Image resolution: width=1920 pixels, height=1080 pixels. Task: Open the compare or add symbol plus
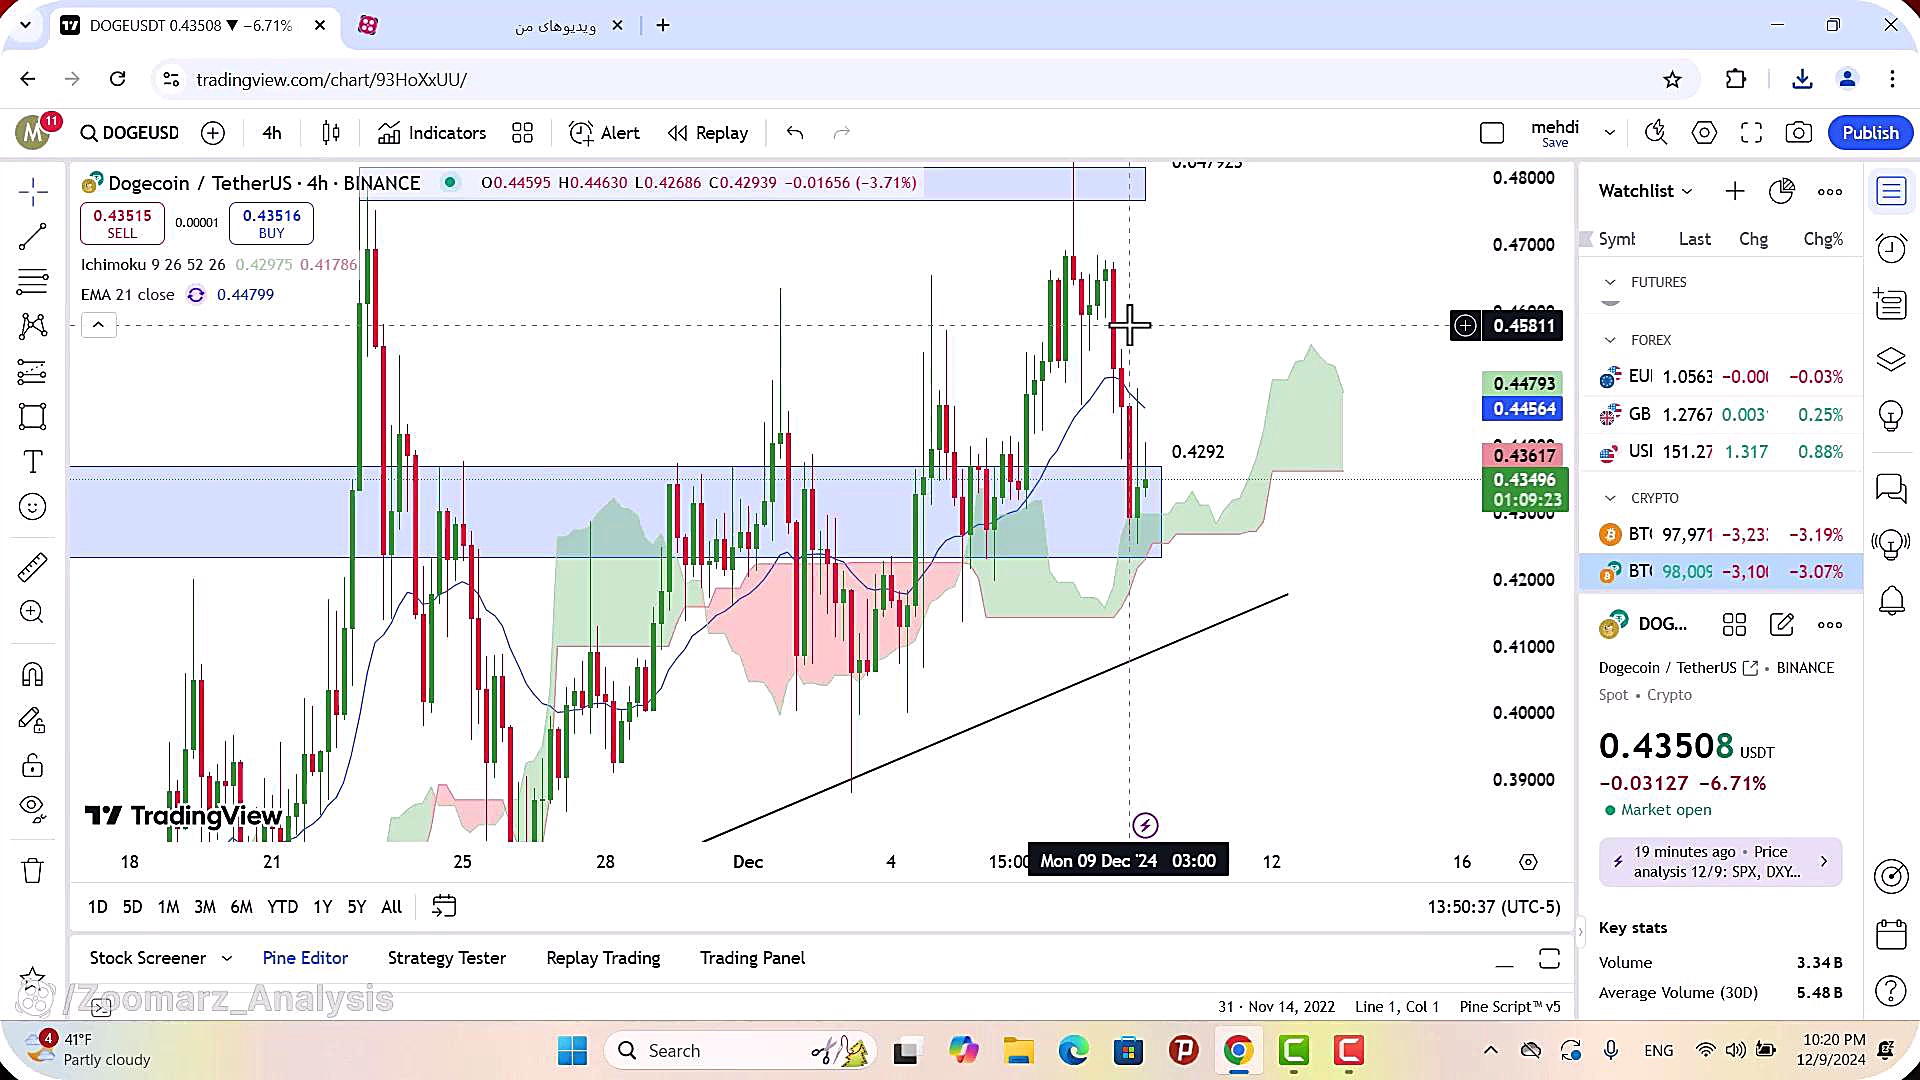[213, 133]
